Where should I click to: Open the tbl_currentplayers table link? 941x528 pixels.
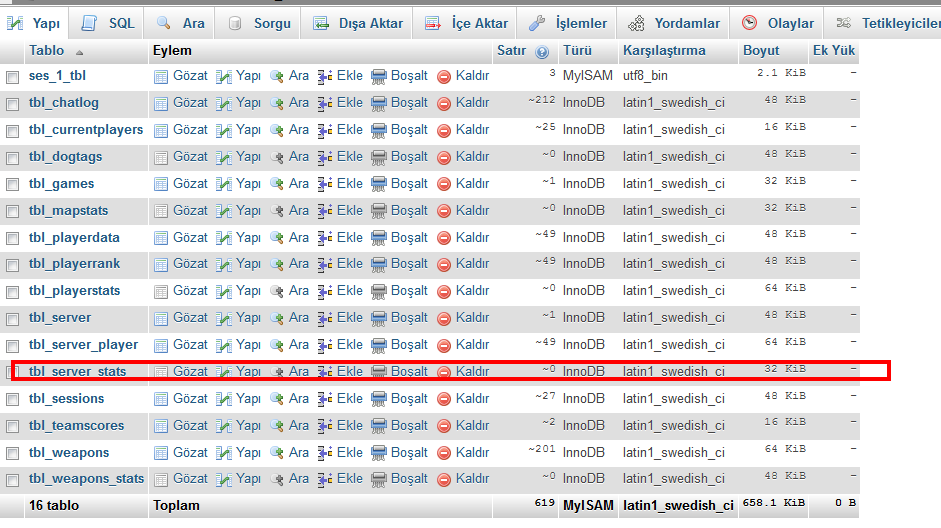[x=86, y=129]
